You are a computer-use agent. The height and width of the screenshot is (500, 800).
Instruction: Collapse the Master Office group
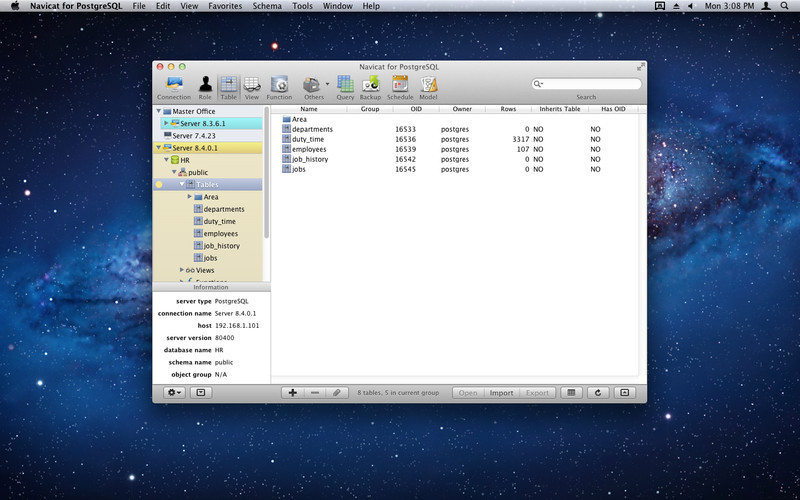159,111
